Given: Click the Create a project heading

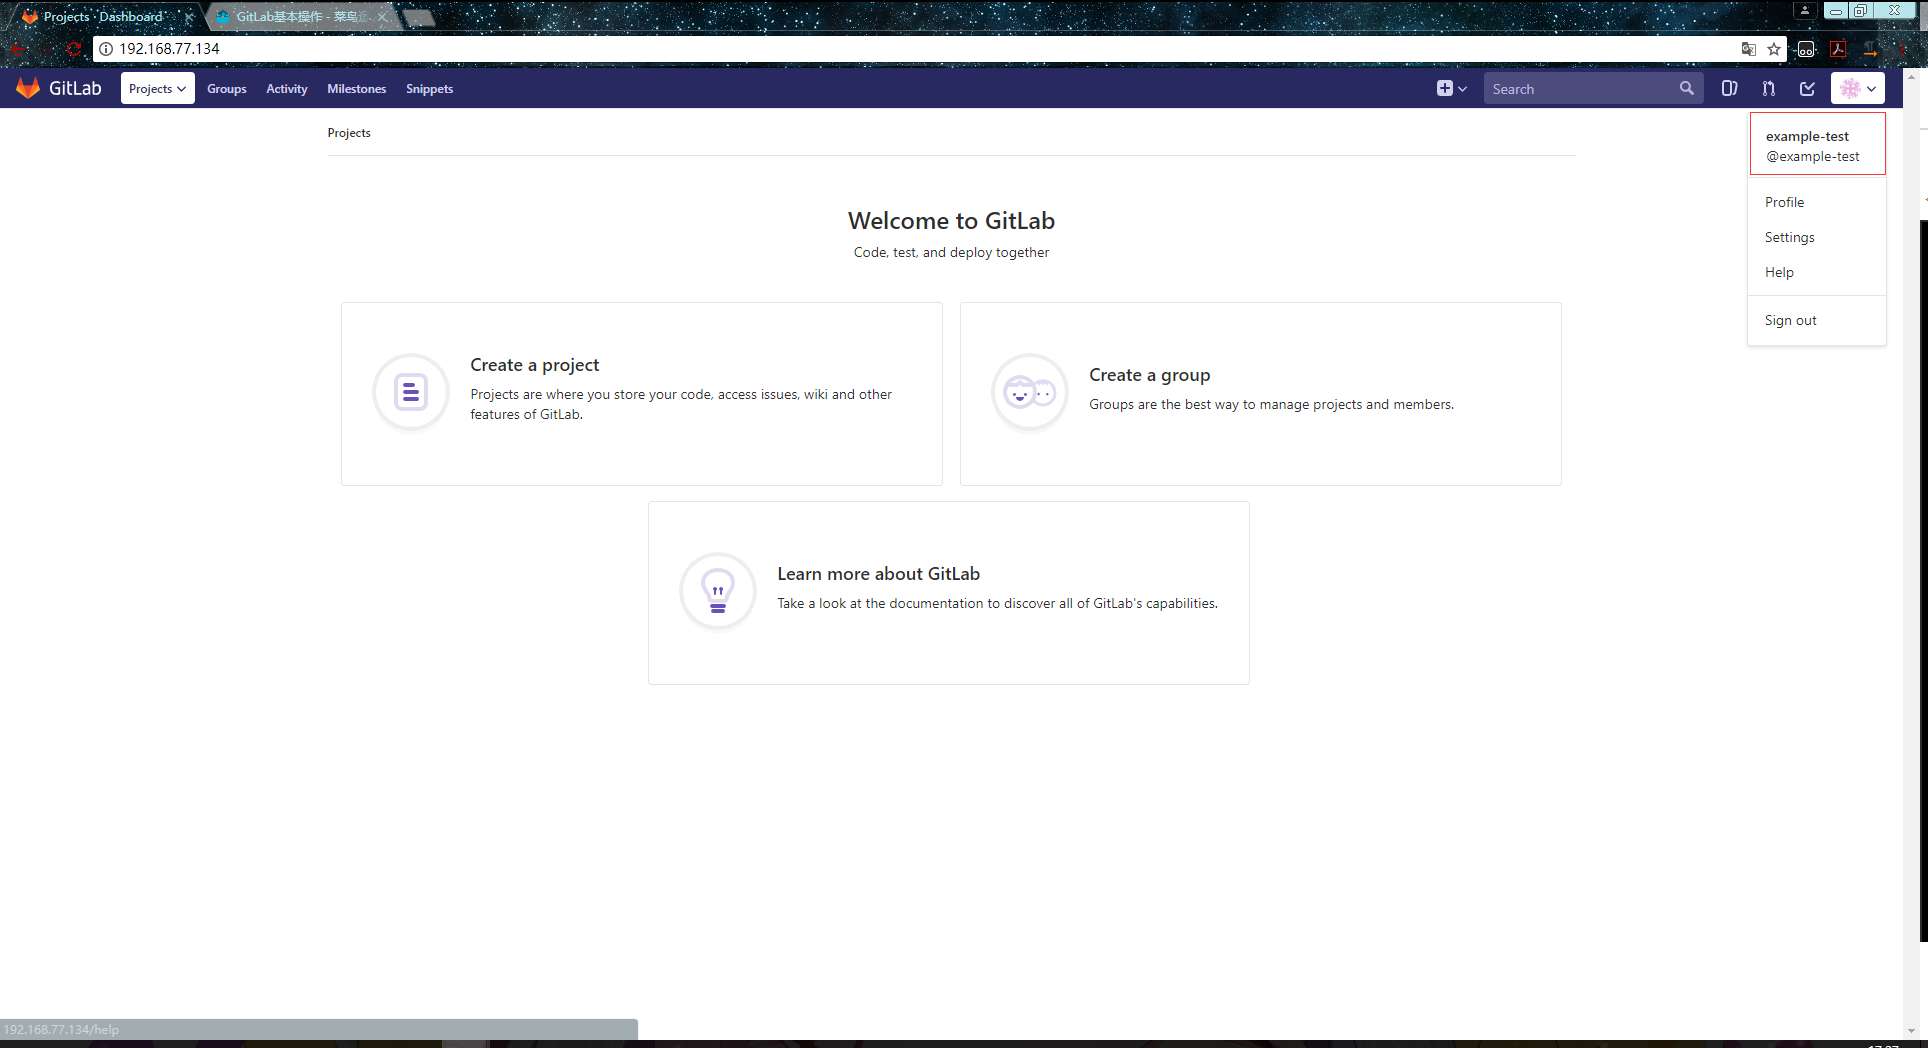Looking at the screenshot, I should 535,365.
